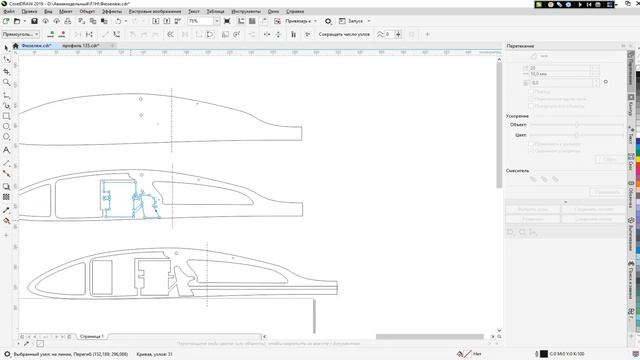Screen dimensions: 640x360
Task: Click the Save floppy disk icon
Action: click(x=34, y=21)
